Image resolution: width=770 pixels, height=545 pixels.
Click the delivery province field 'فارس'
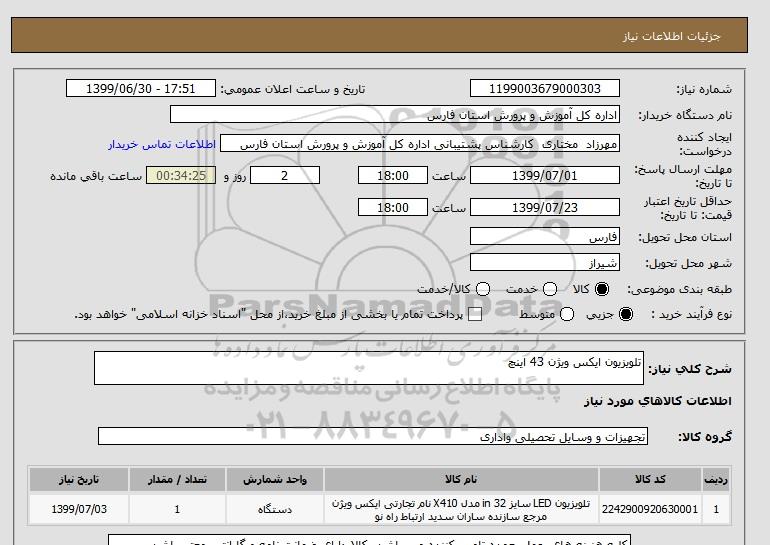[545, 237]
